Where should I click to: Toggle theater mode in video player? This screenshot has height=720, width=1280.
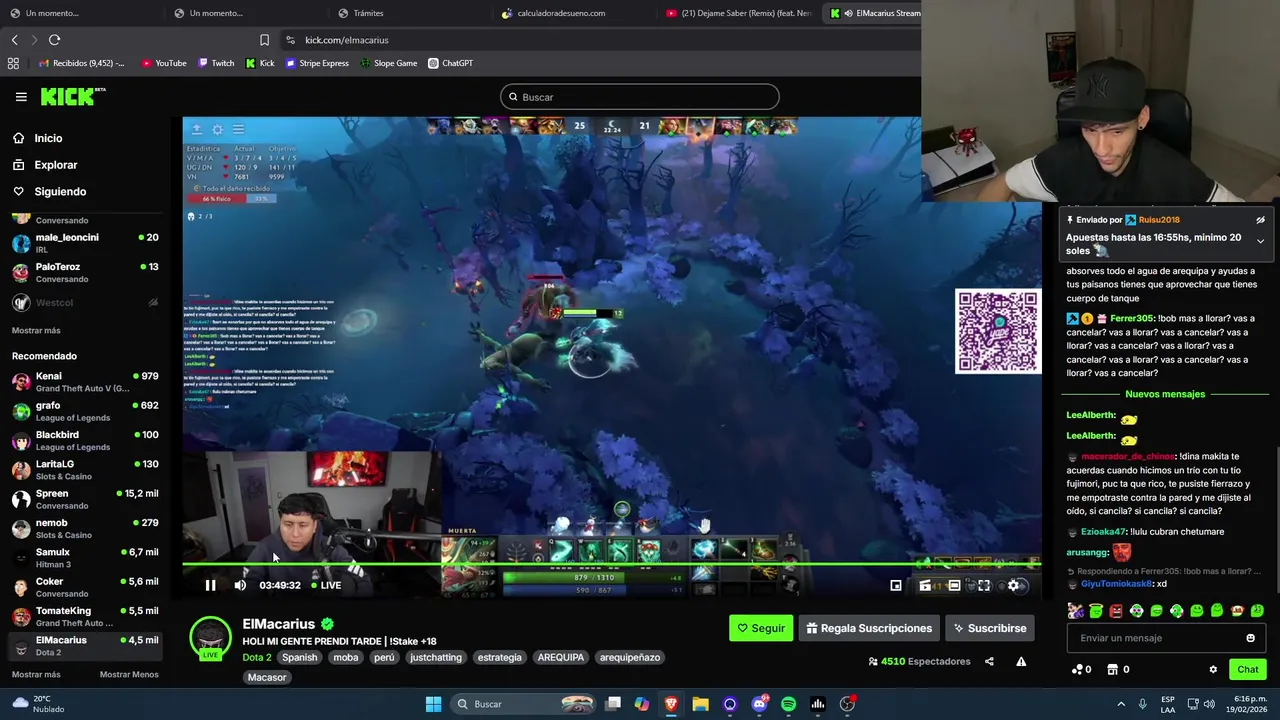point(954,585)
